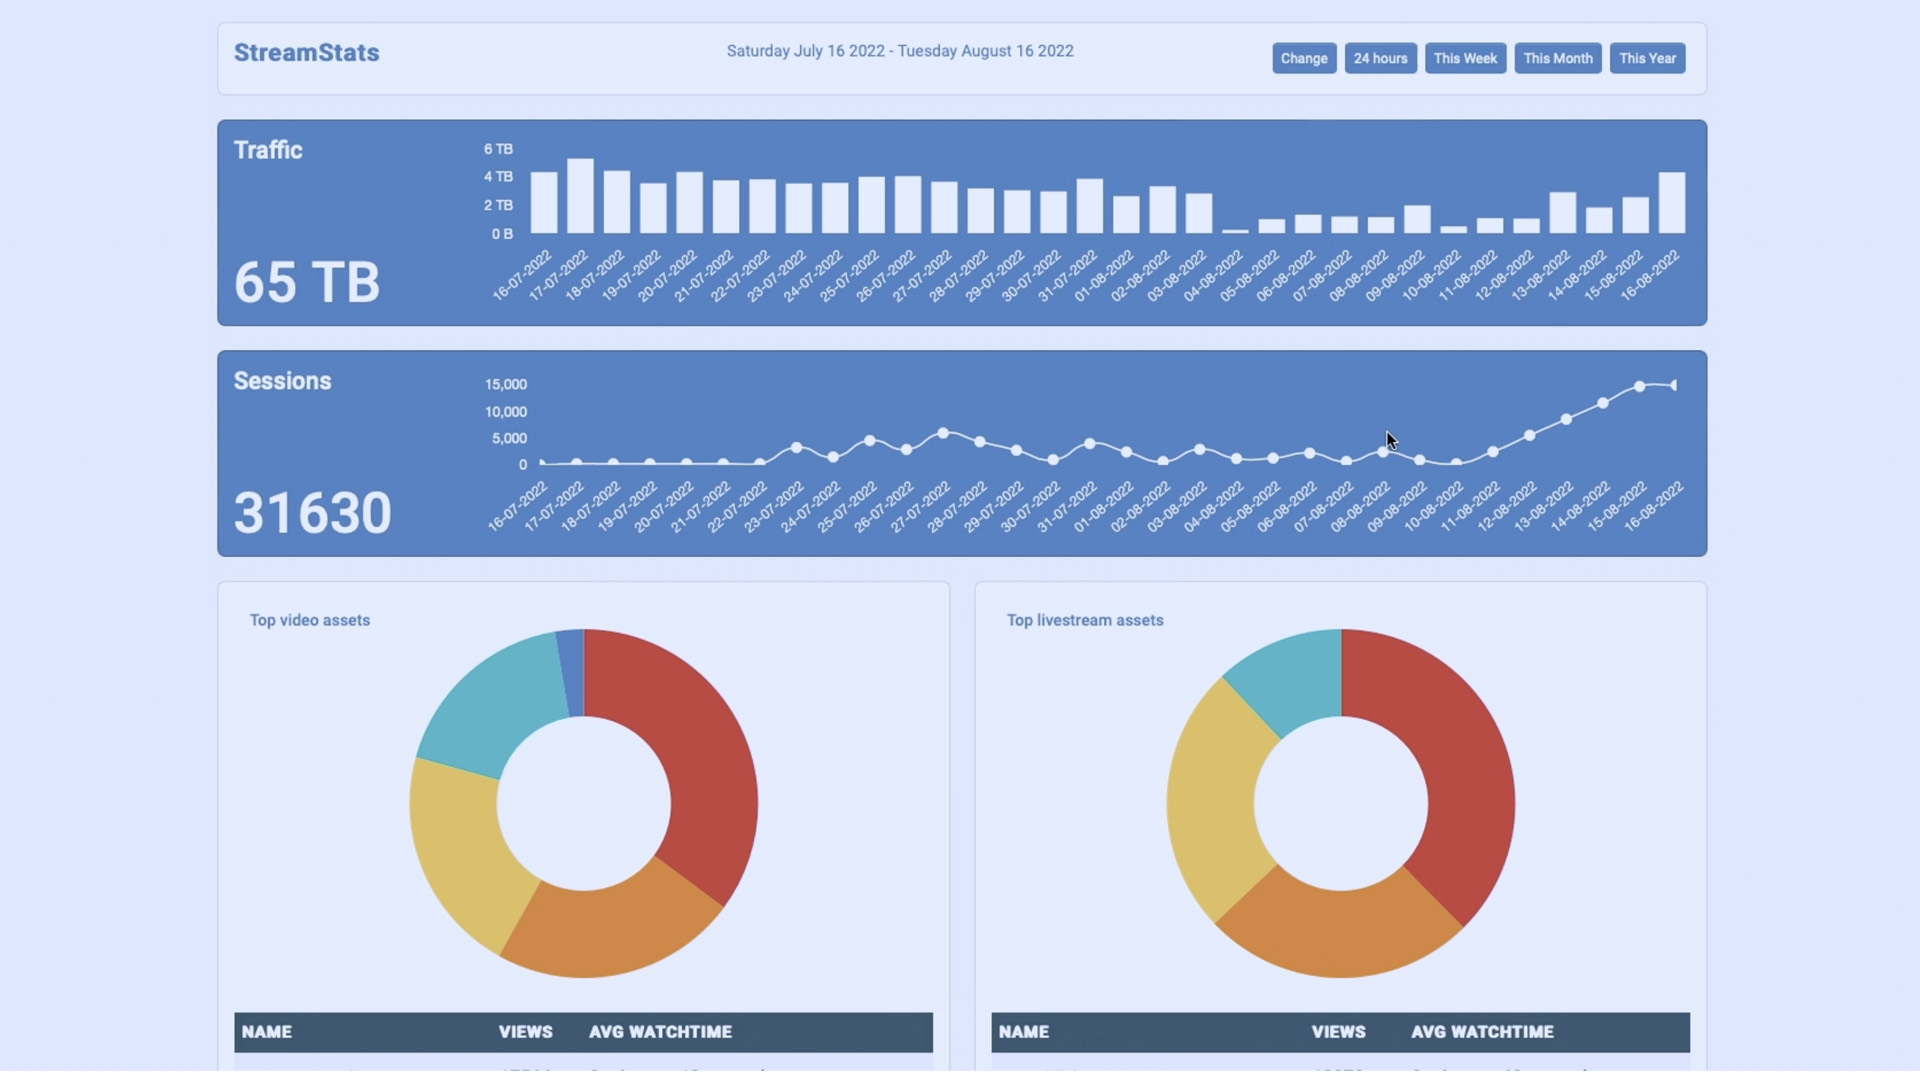Switch to the 24 hours view

(1380, 58)
